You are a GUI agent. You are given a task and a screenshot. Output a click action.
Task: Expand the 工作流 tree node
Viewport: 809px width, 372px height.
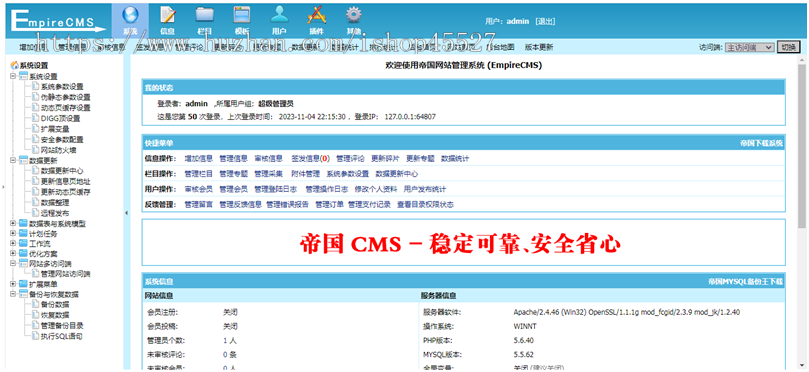(13, 244)
